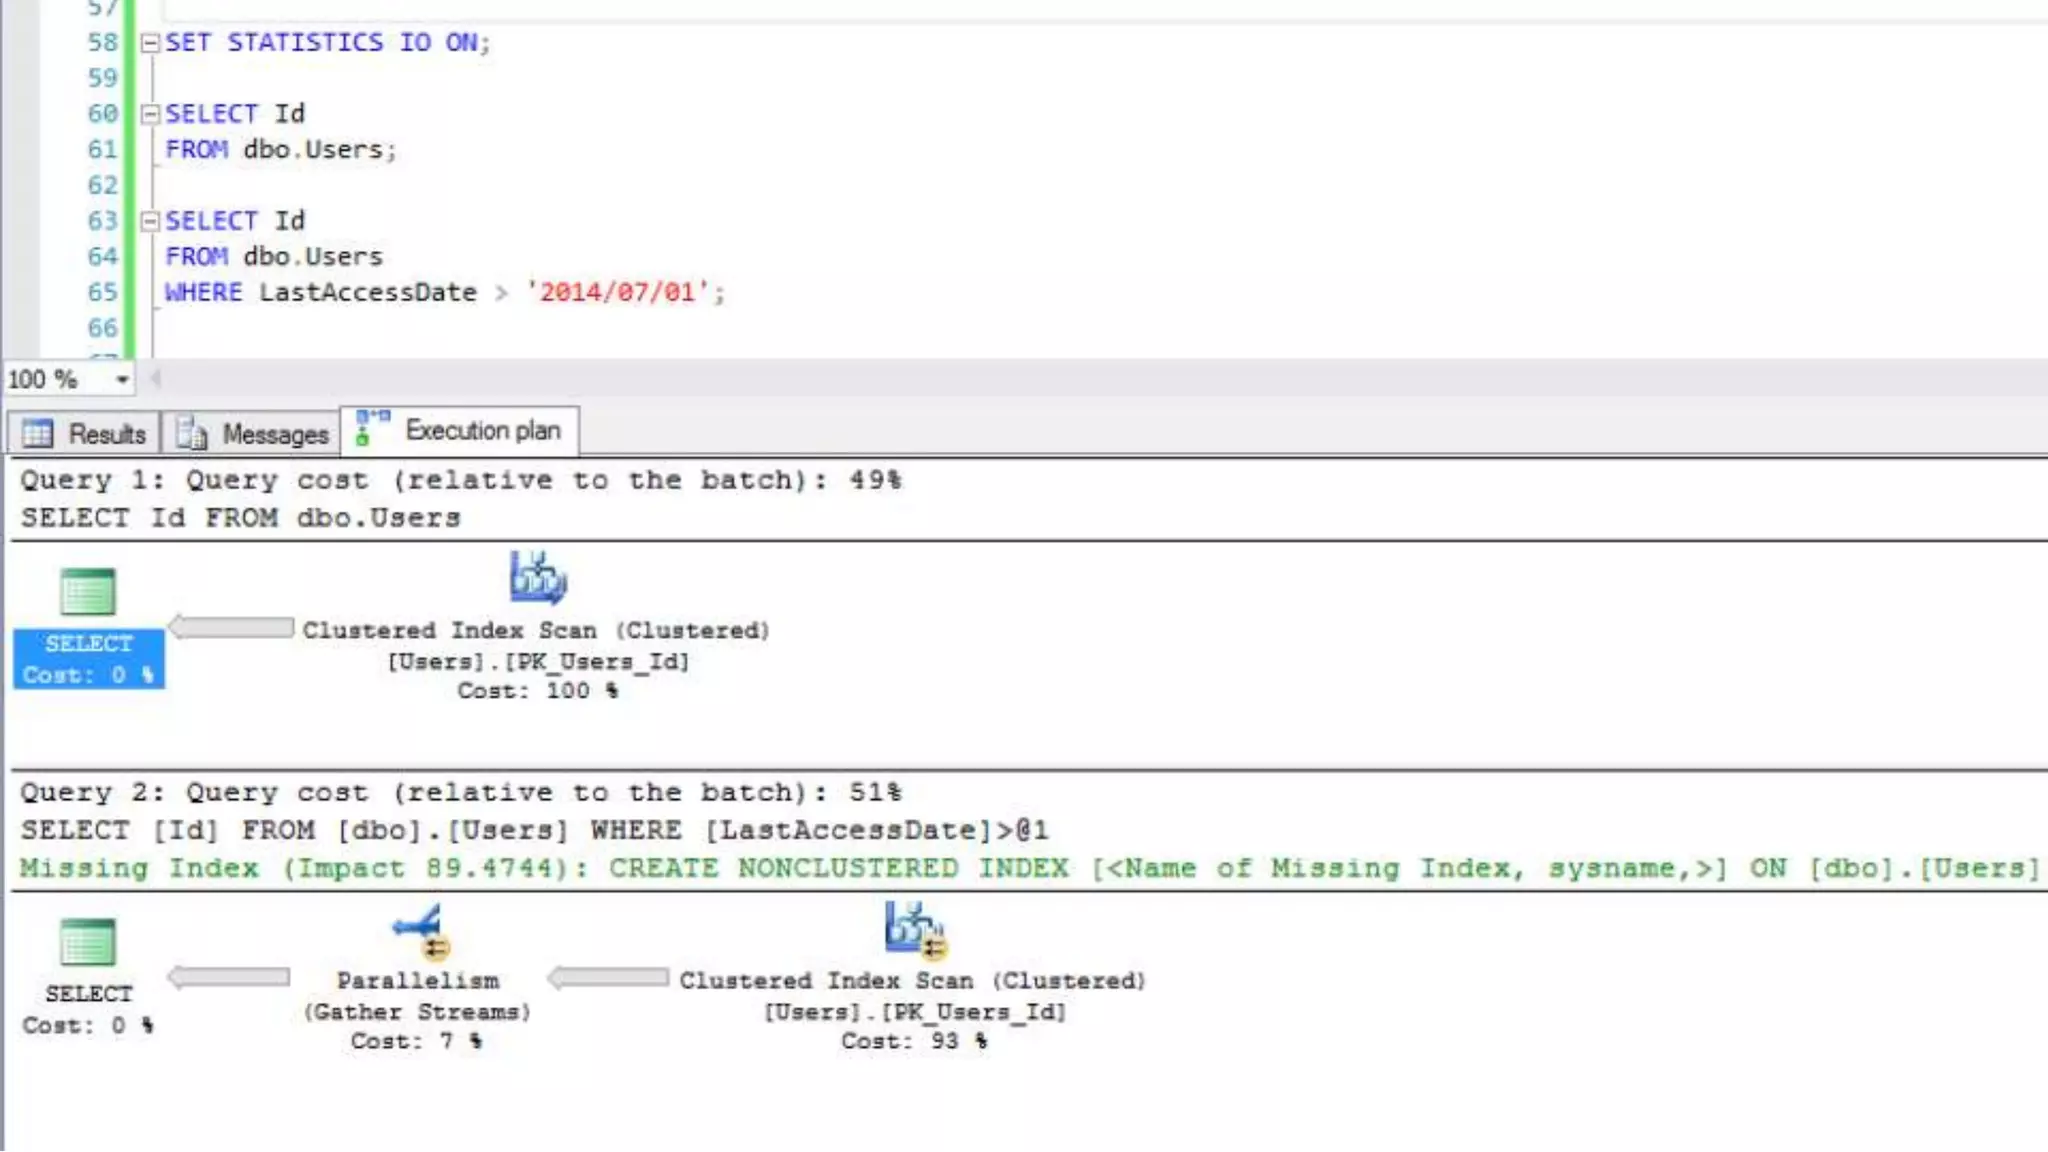Viewport: 2048px width, 1152px height.
Task: Select Query 1 SELECT result icon
Action: (x=88, y=592)
